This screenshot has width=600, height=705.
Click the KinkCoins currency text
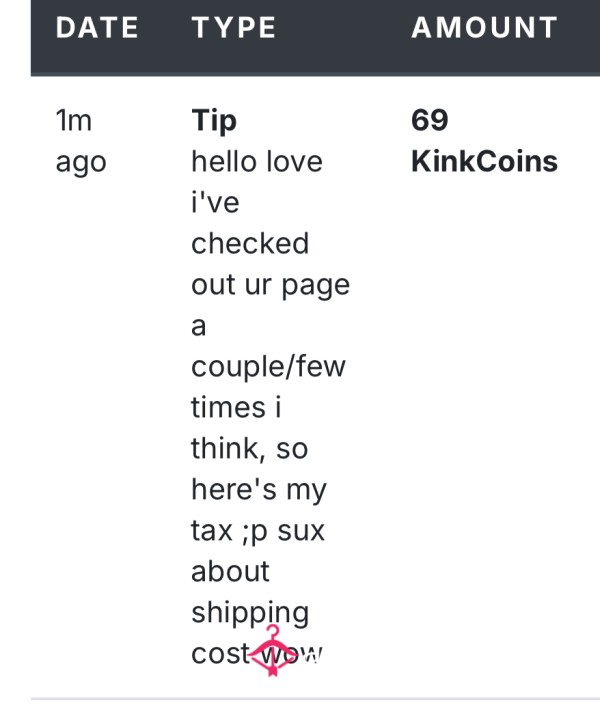click(484, 161)
